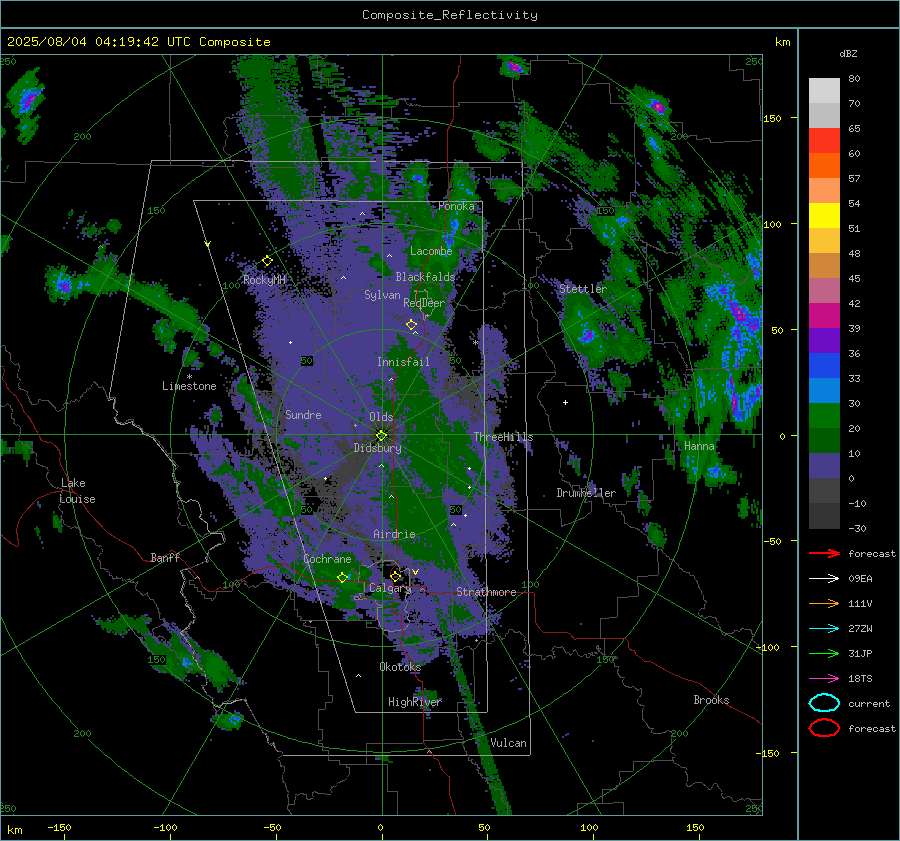This screenshot has height=841, width=900.
Task: Click the Hanna city label
Action: coord(699,446)
